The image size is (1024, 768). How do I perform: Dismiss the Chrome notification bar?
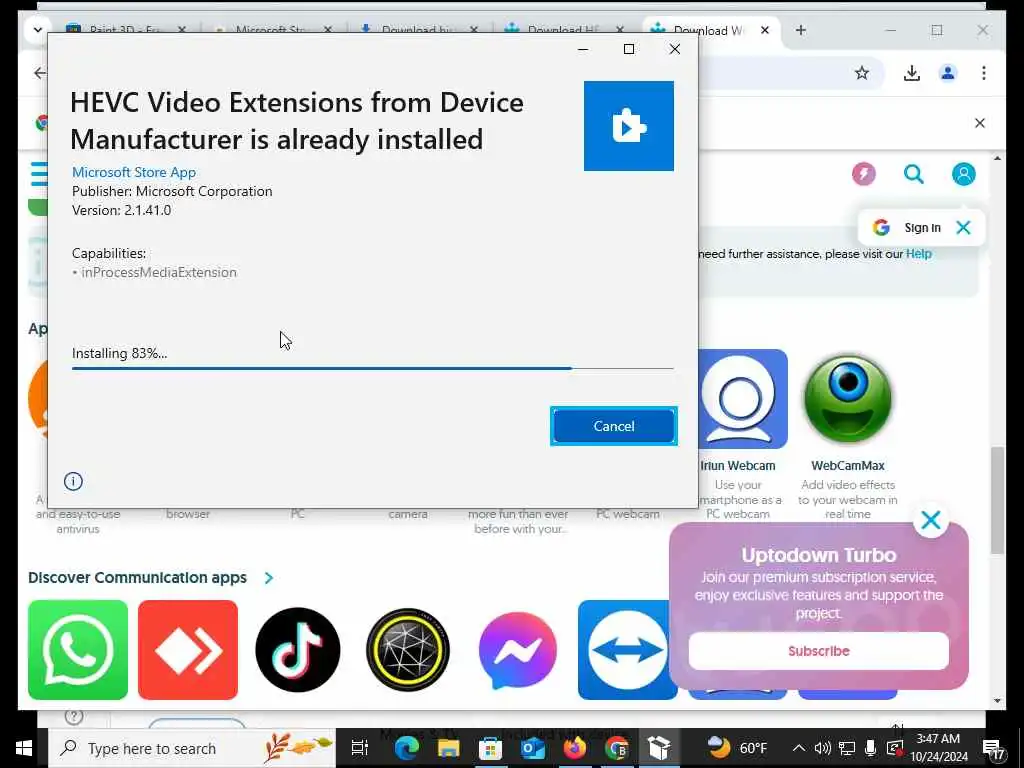pyautogui.click(x=980, y=123)
